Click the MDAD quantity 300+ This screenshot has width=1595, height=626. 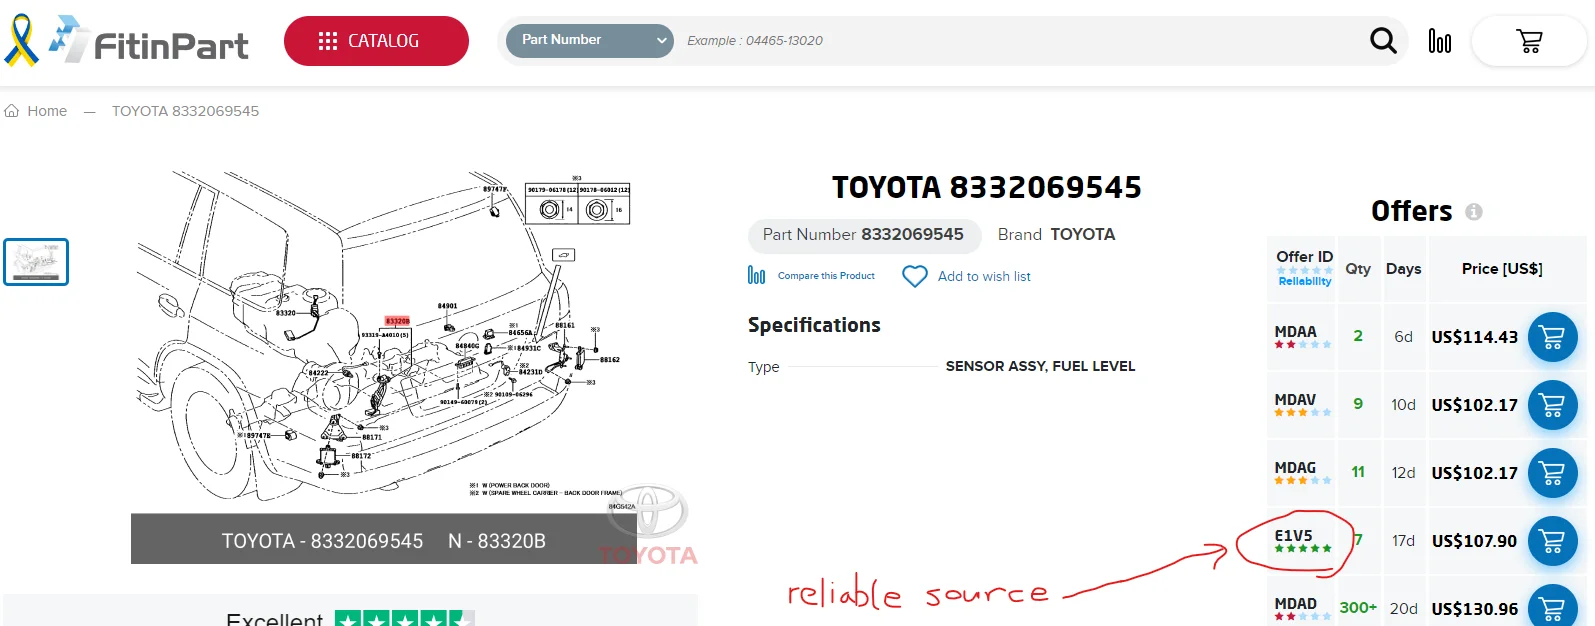pos(1358,608)
